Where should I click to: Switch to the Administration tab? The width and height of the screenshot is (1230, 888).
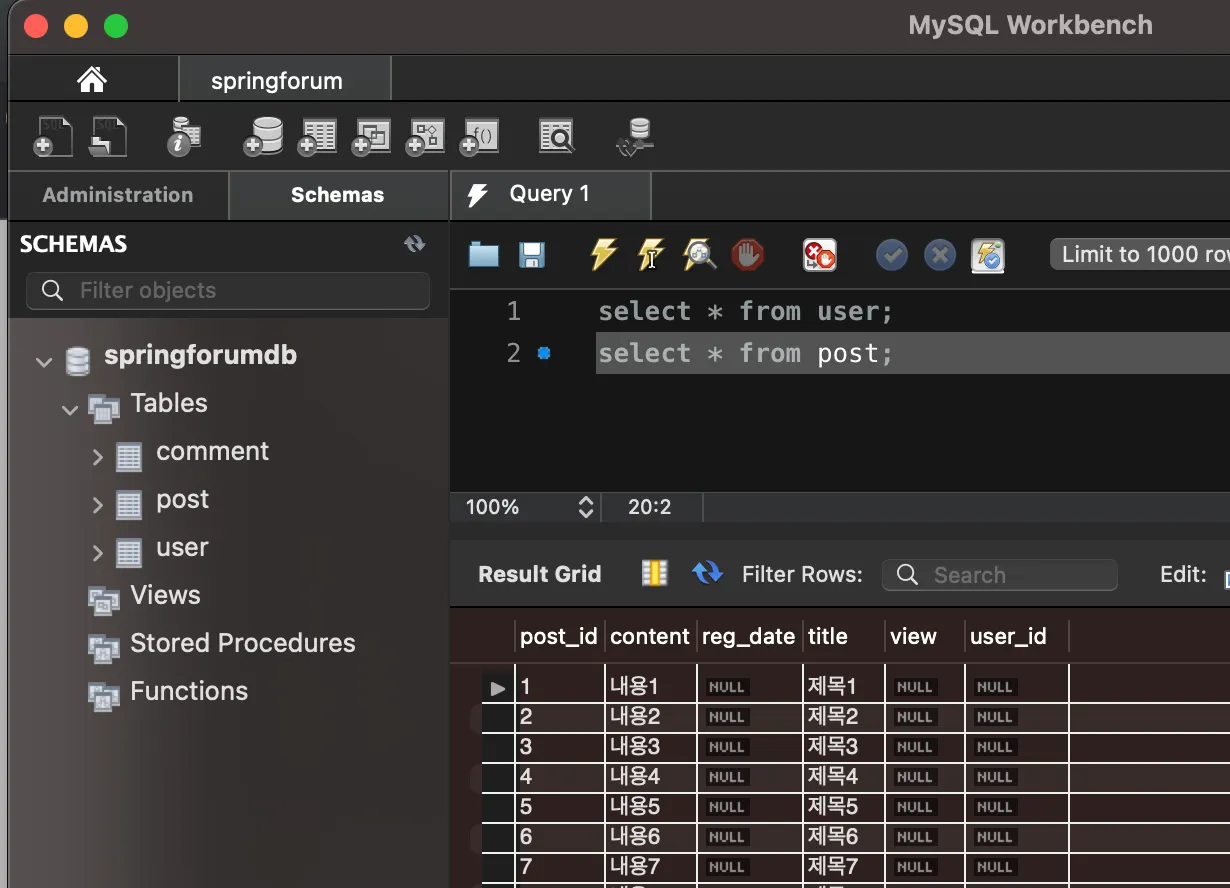point(118,195)
